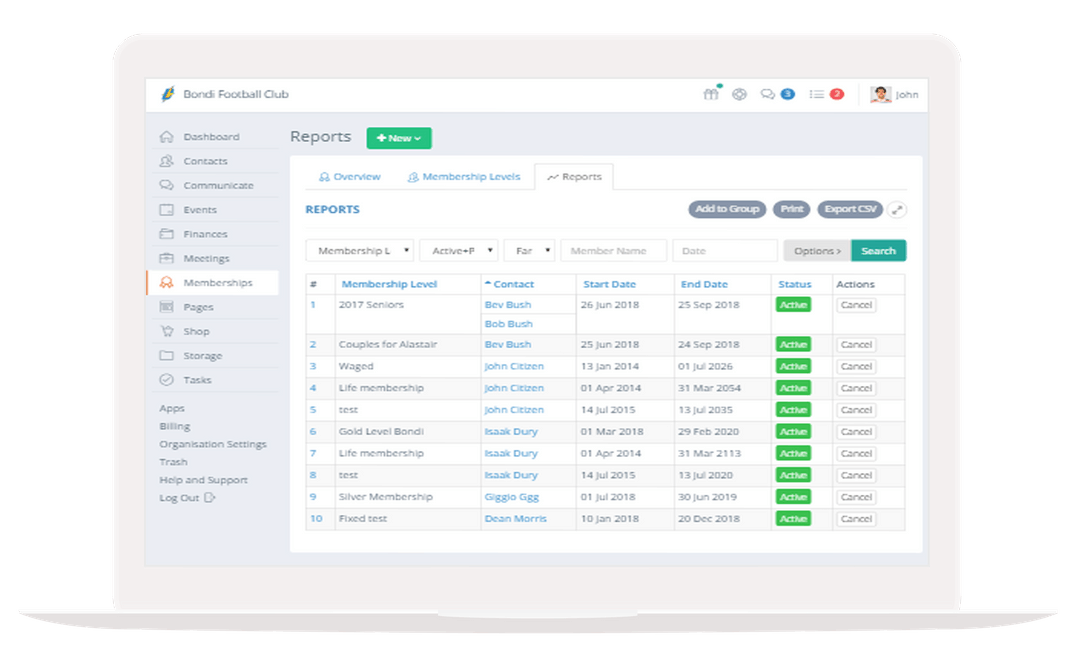This screenshot has height=653, width=1080.
Task: Export the report as CSV
Action: coord(849,209)
